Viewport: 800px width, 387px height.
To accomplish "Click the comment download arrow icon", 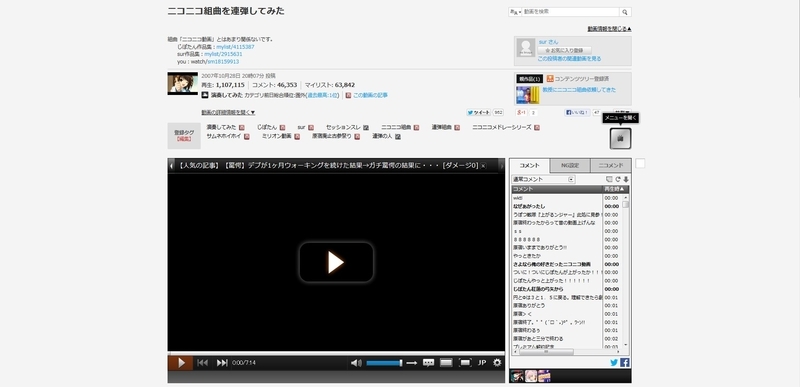I will [626, 179].
